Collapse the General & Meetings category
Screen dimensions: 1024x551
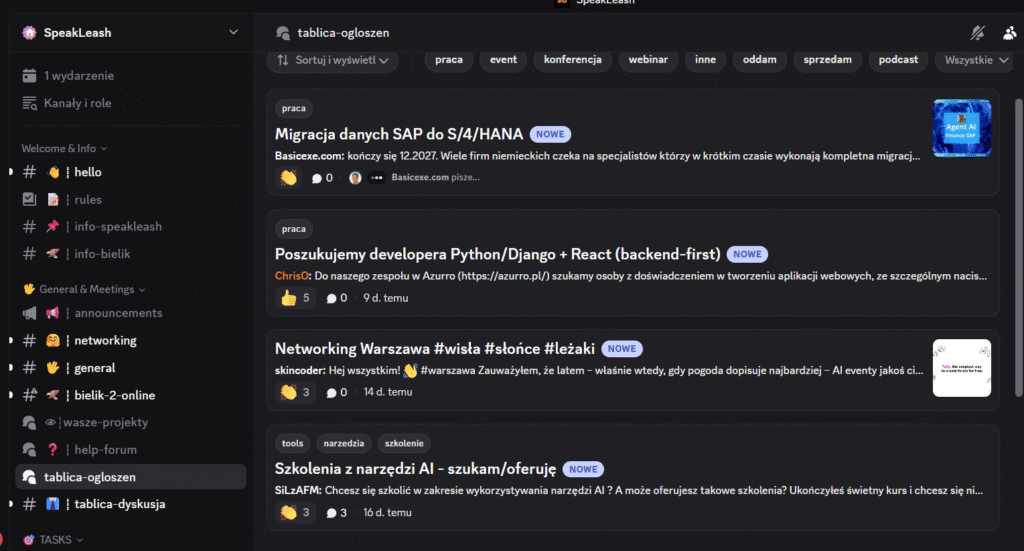click(x=84, y=289)
